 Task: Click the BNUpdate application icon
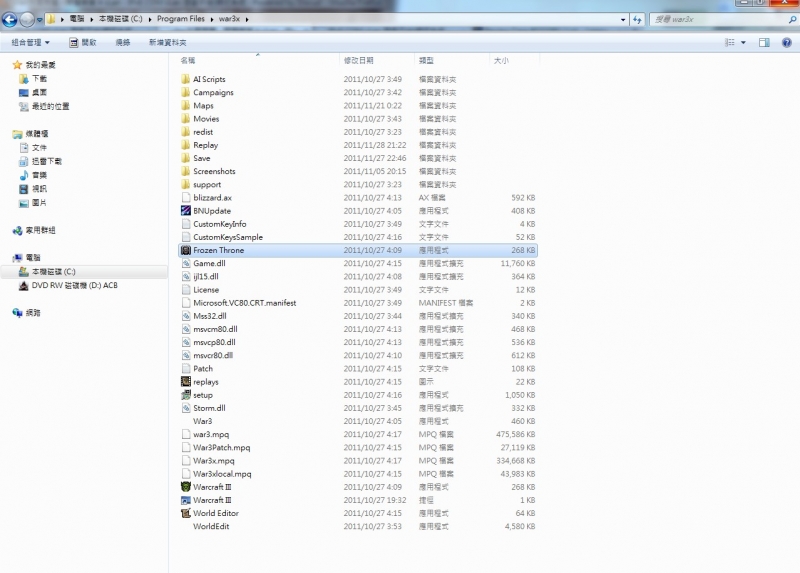(x=186, y=211)
